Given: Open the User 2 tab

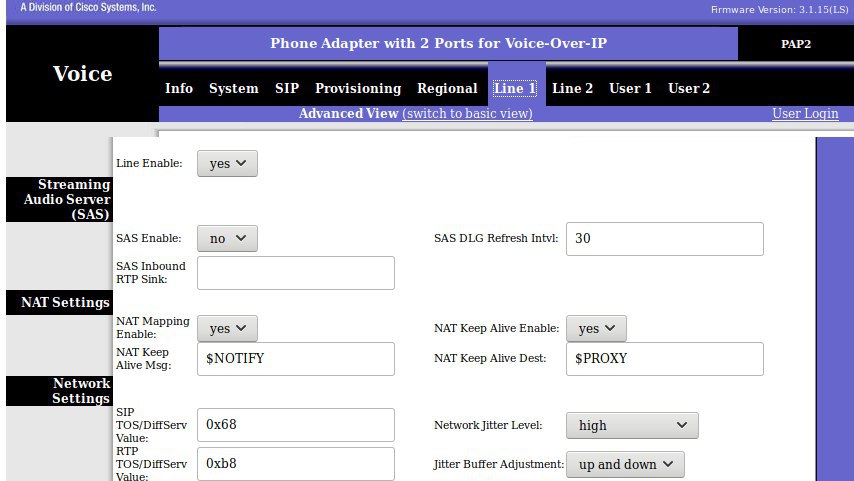Looking at the screenshot, I should tap(689, 88).
